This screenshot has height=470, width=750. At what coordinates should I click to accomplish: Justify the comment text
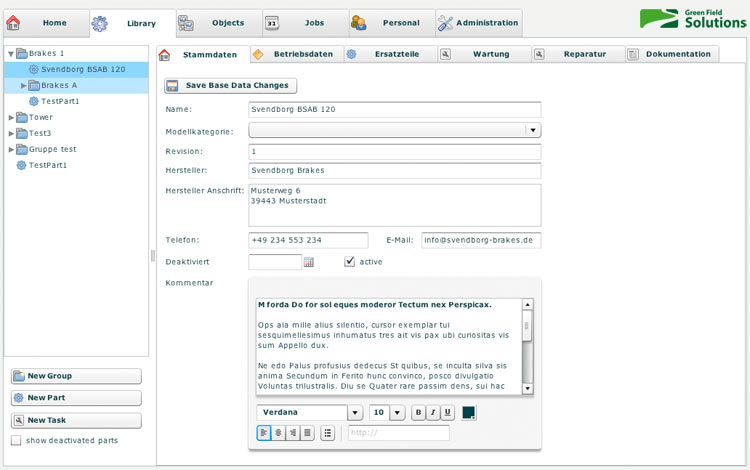307,433
